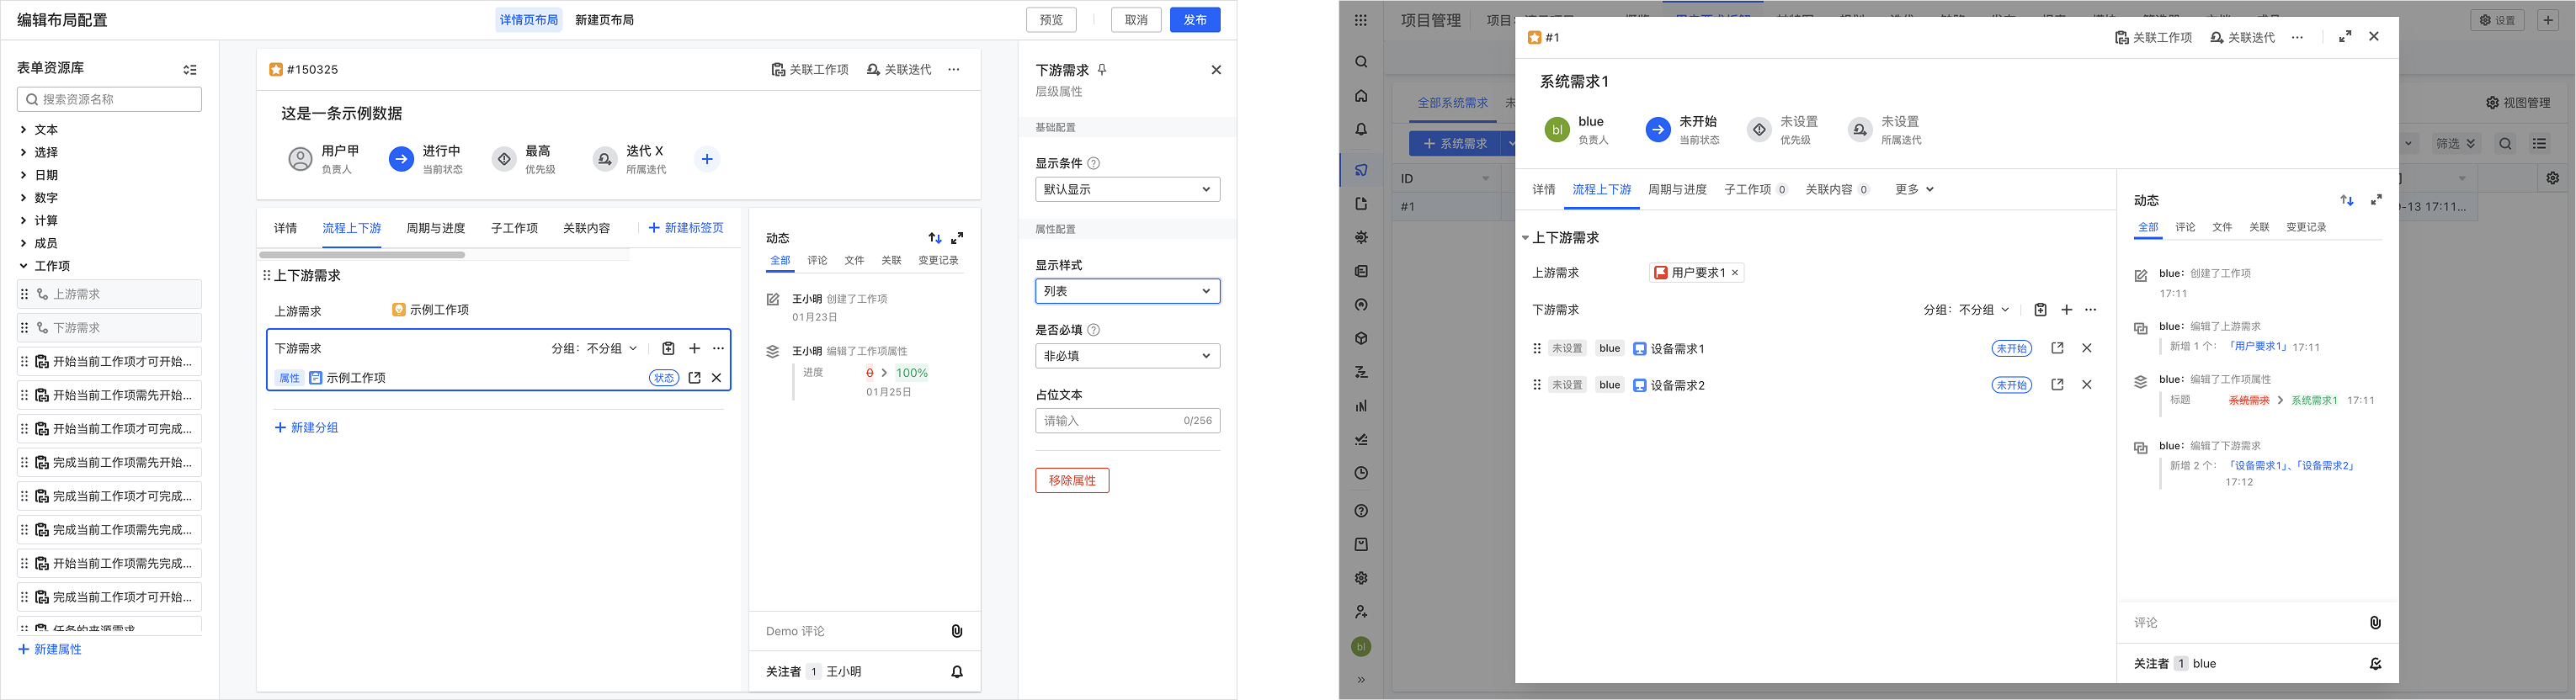
Task: Click the help question-mark icon in 项目管理 sidebar
Action: click(x=1361, y=511)
